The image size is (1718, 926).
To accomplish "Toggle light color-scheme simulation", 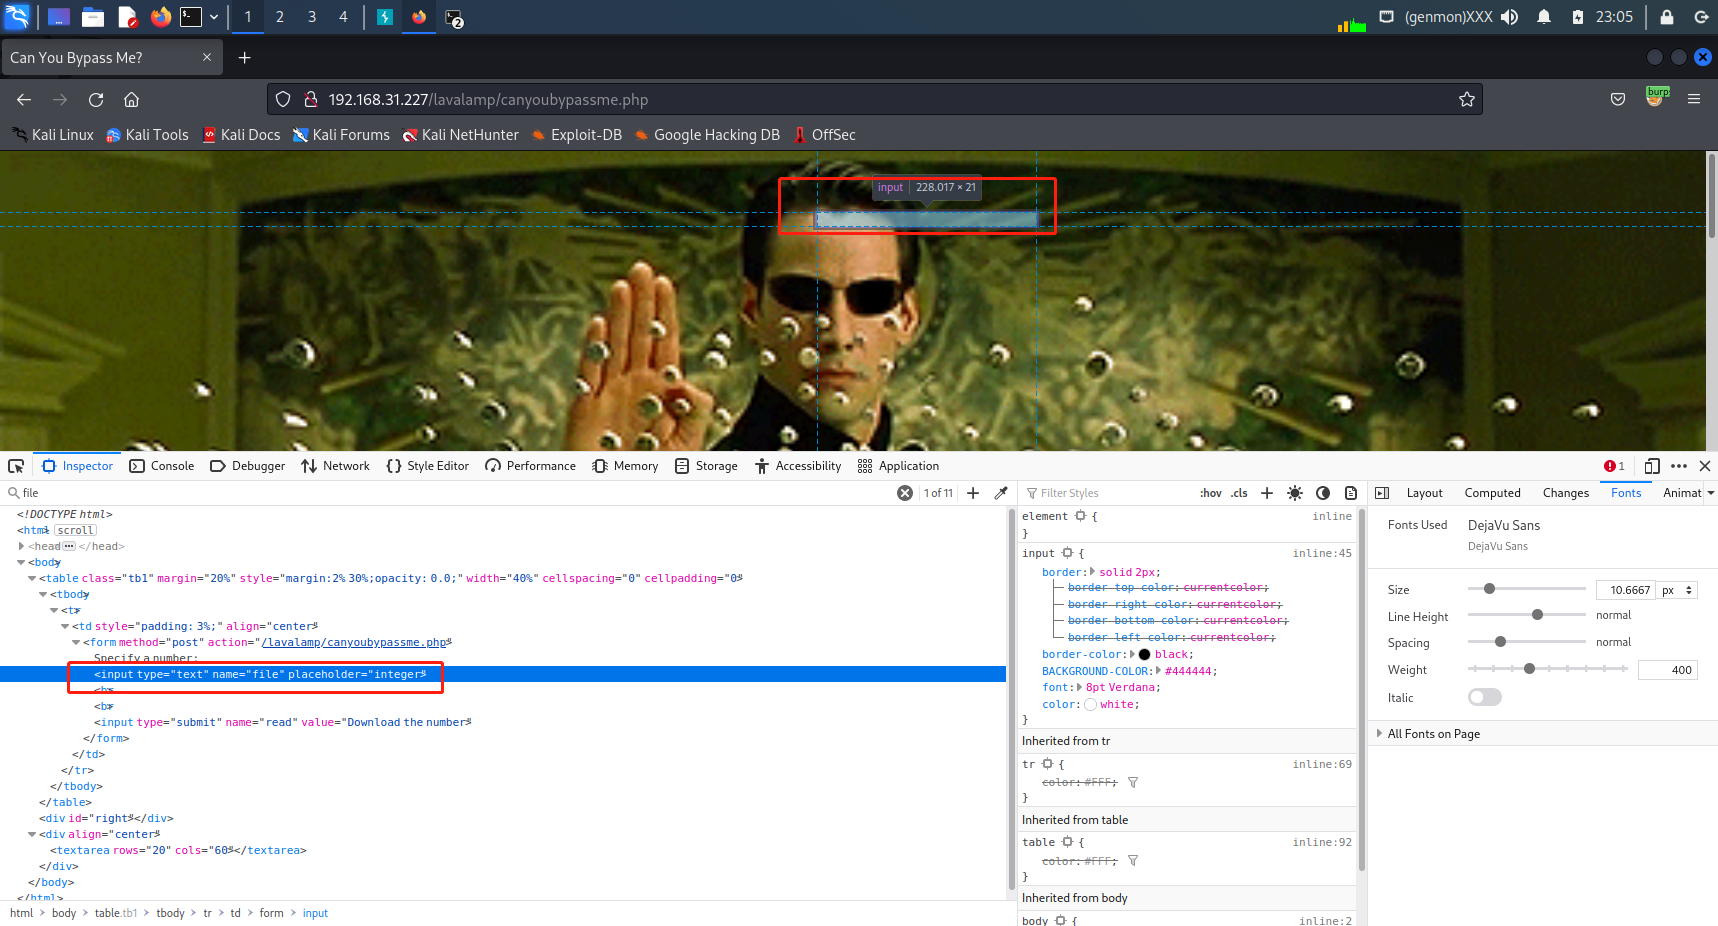I will [1294, 492].
